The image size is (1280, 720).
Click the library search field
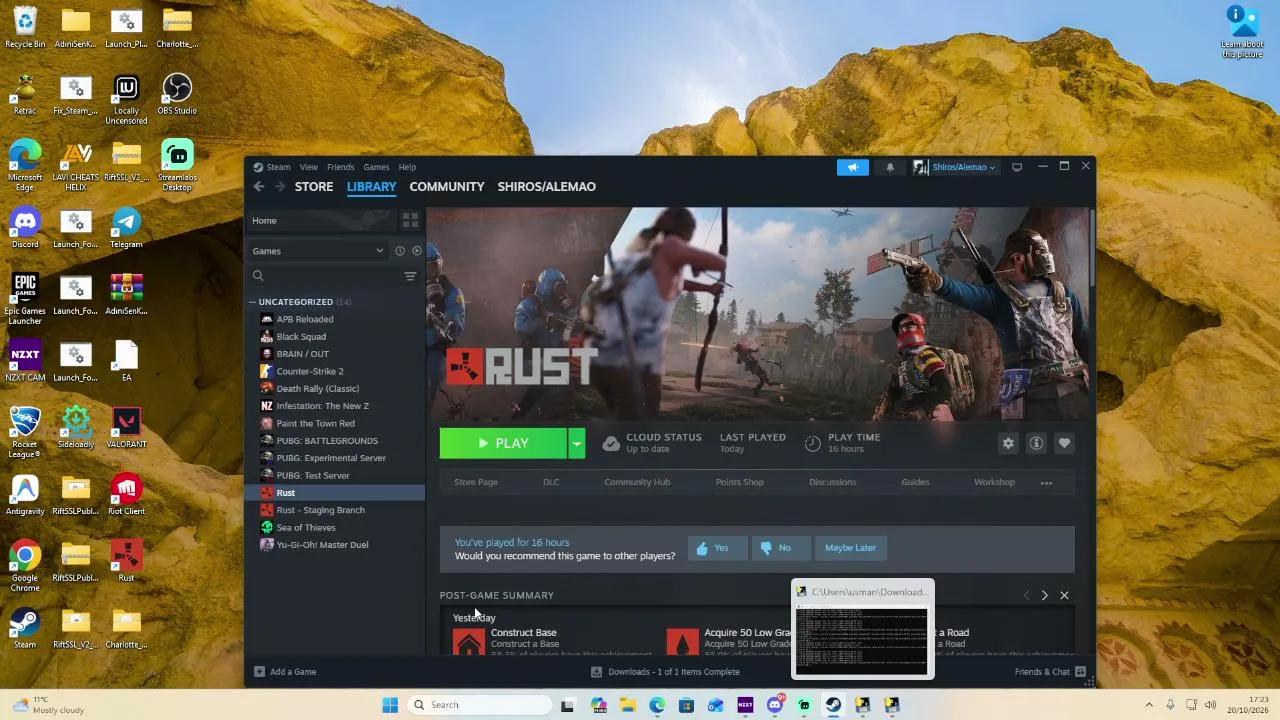(x=325, y=276)
